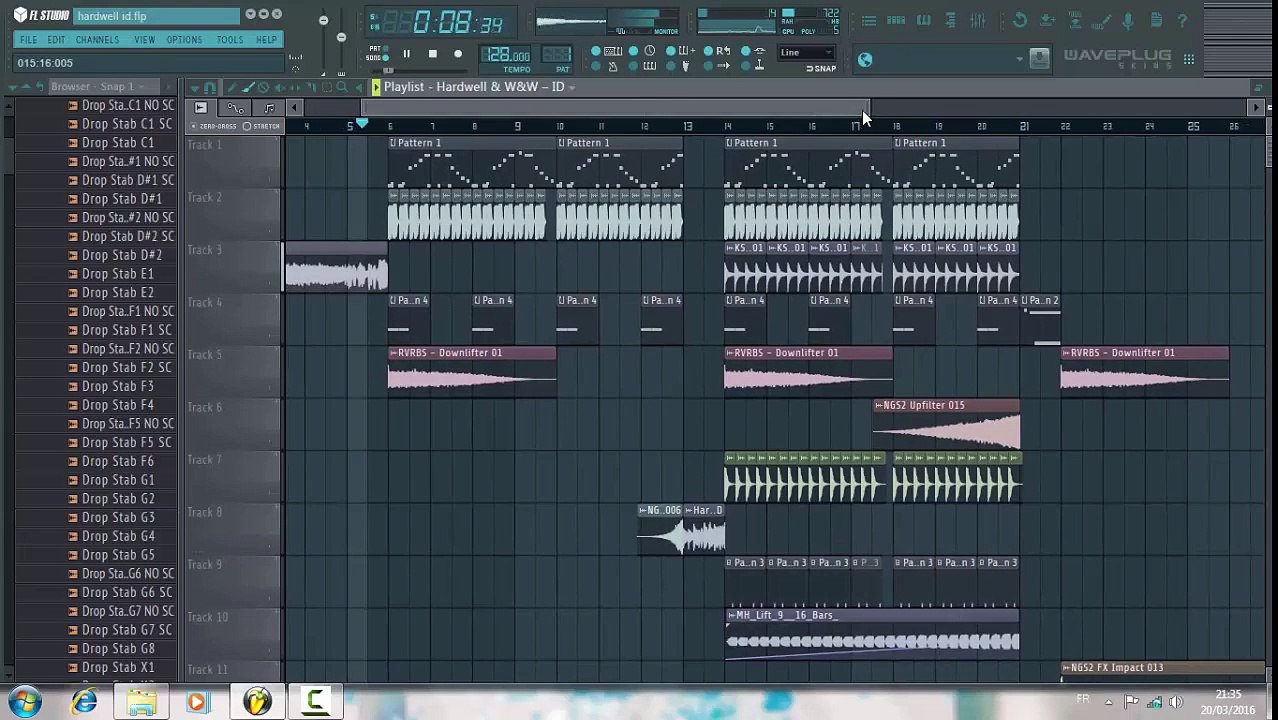
Task: Pause playback with the pause button
Action: pyautogui.click(x=406, y=54)
